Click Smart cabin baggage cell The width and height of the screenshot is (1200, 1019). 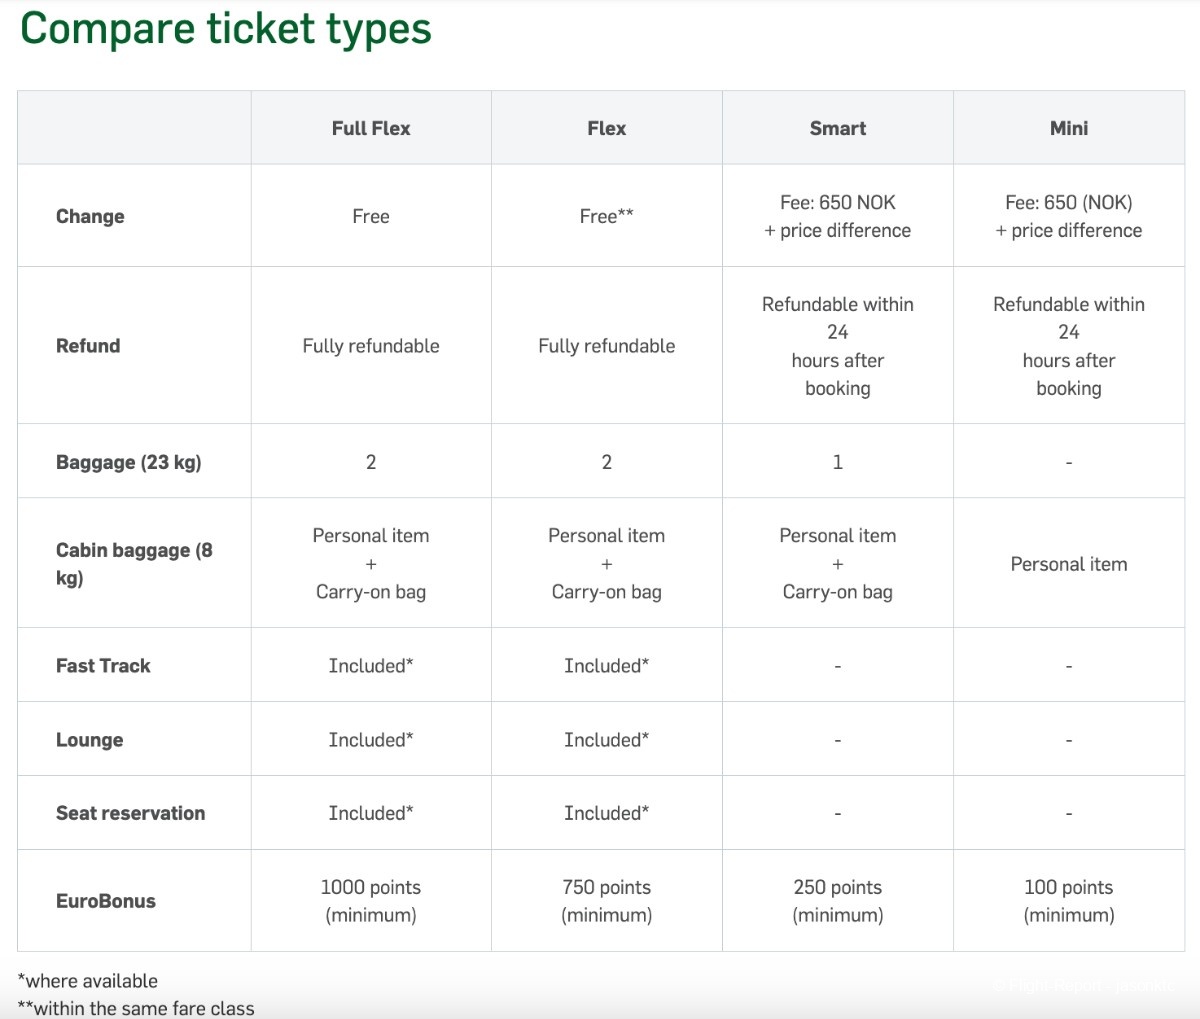click(838, 564)
